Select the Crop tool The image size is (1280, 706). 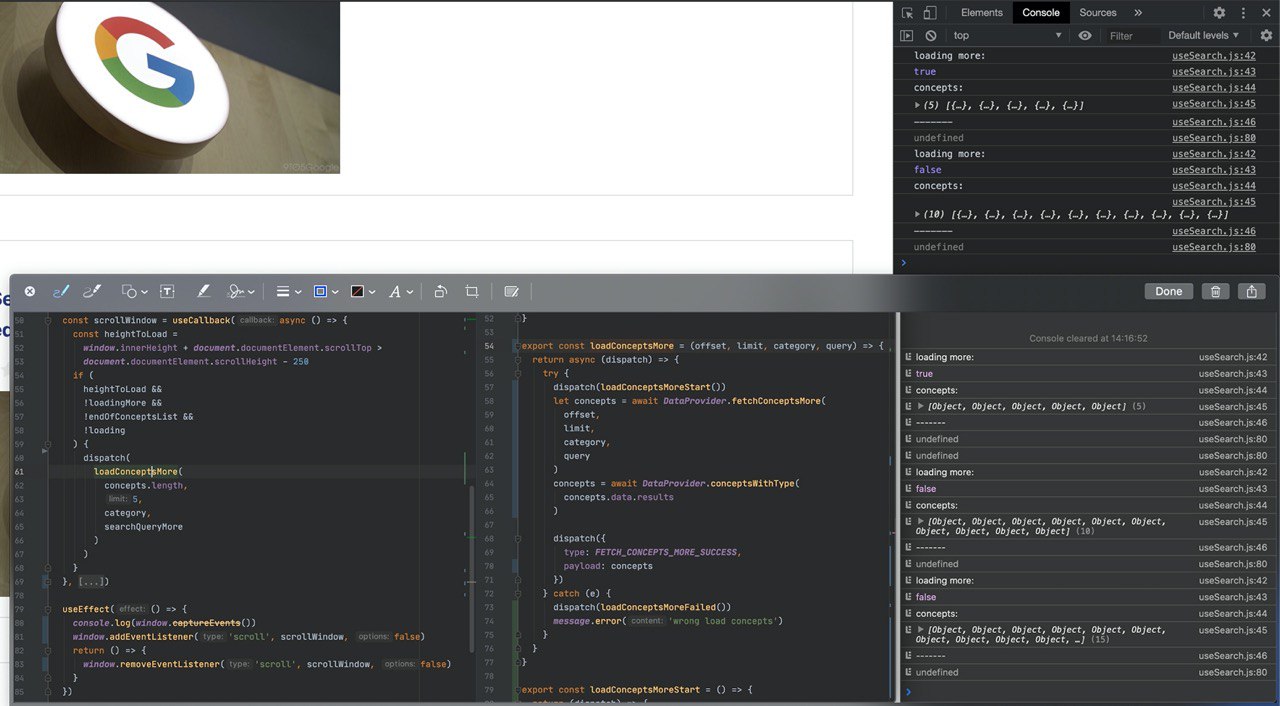coord(472,291)
